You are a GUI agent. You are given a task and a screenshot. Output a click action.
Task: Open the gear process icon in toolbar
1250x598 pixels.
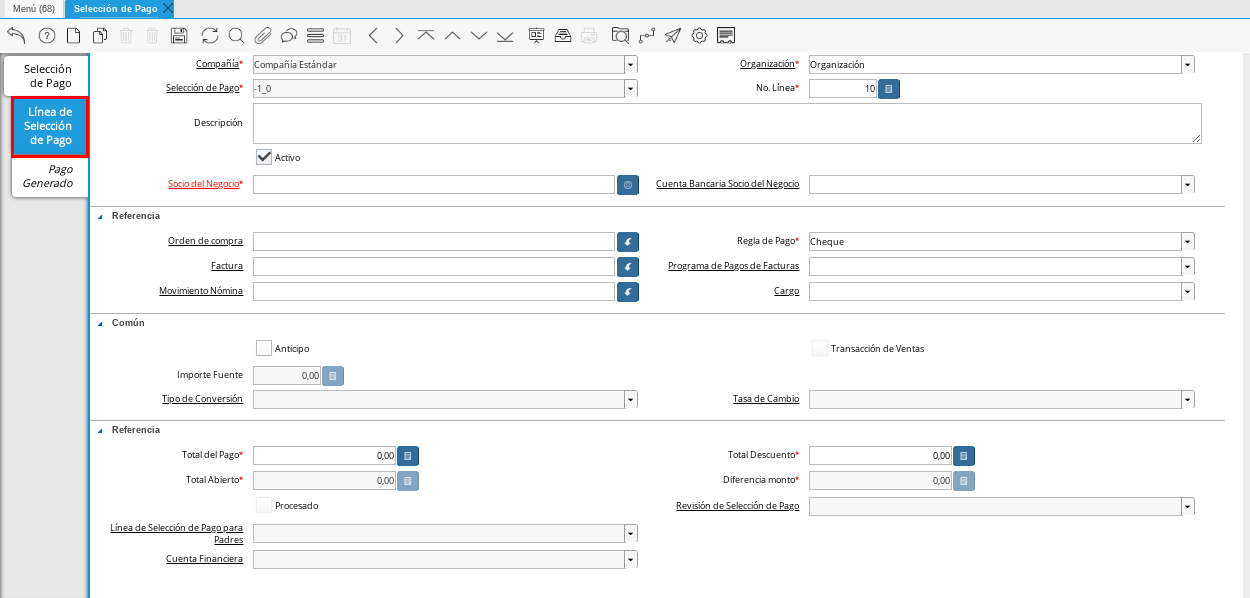(x=699, y=36)
